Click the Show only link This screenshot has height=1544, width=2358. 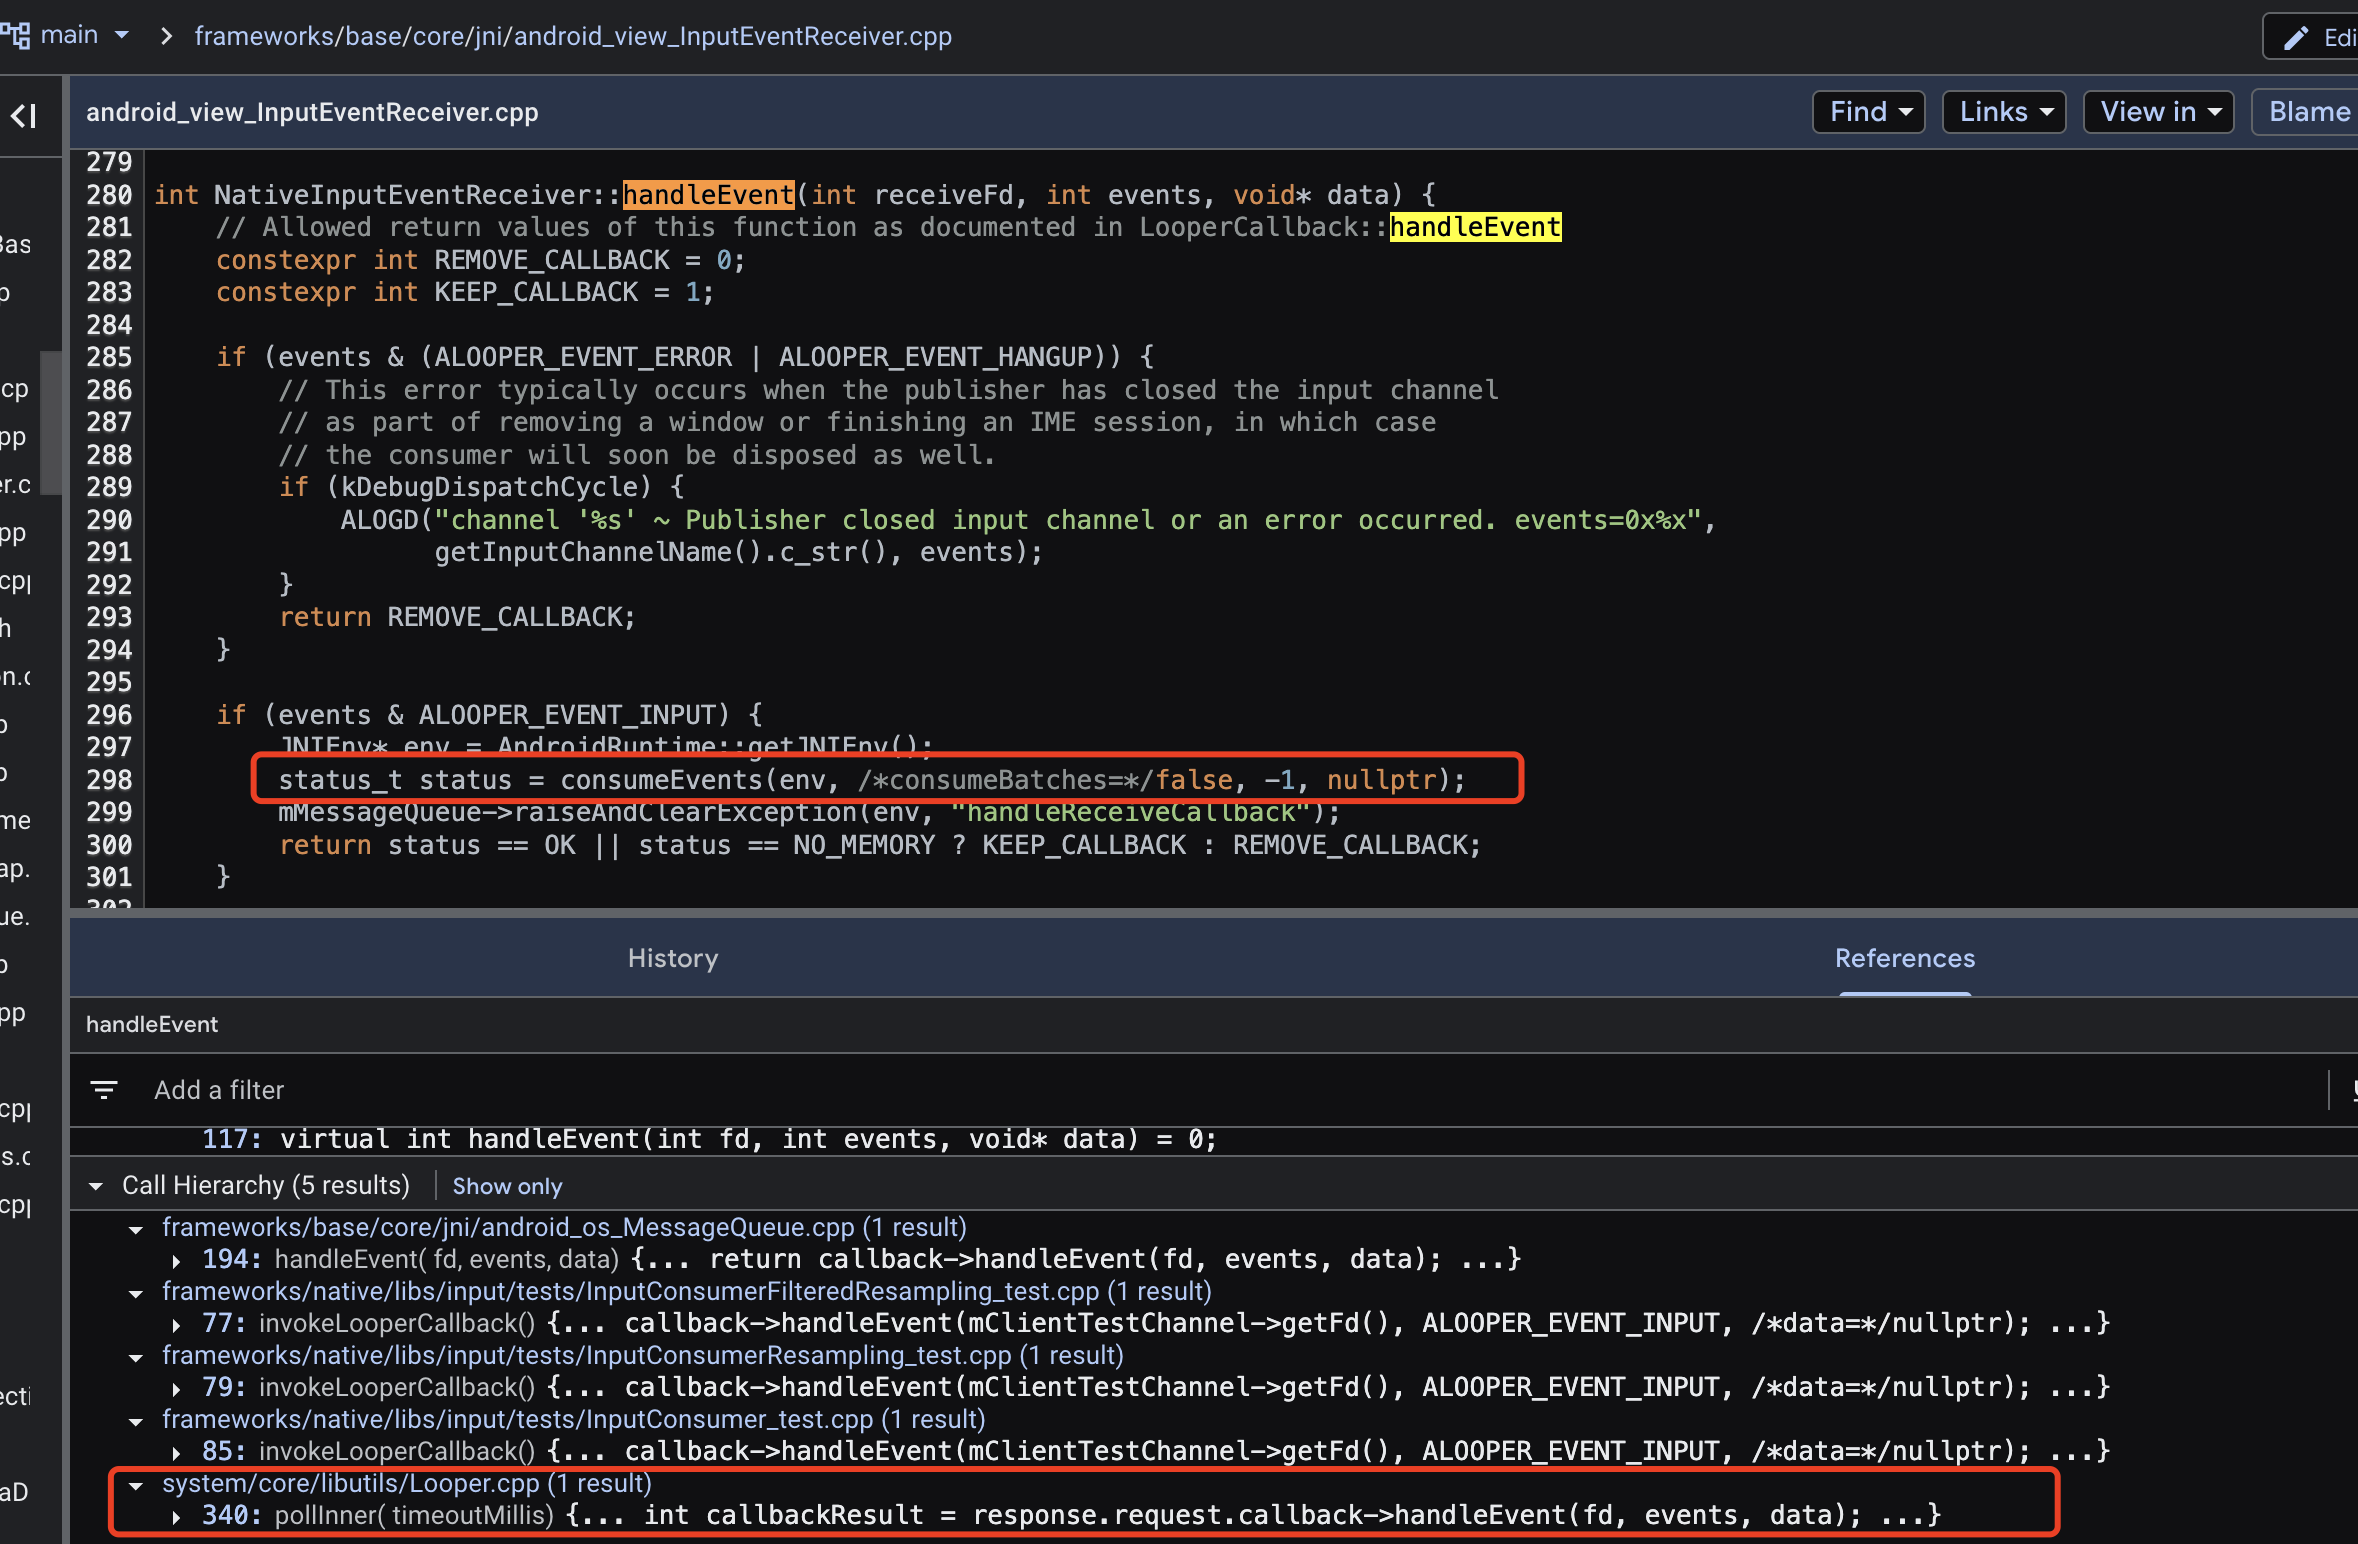tap(507, 1186)
